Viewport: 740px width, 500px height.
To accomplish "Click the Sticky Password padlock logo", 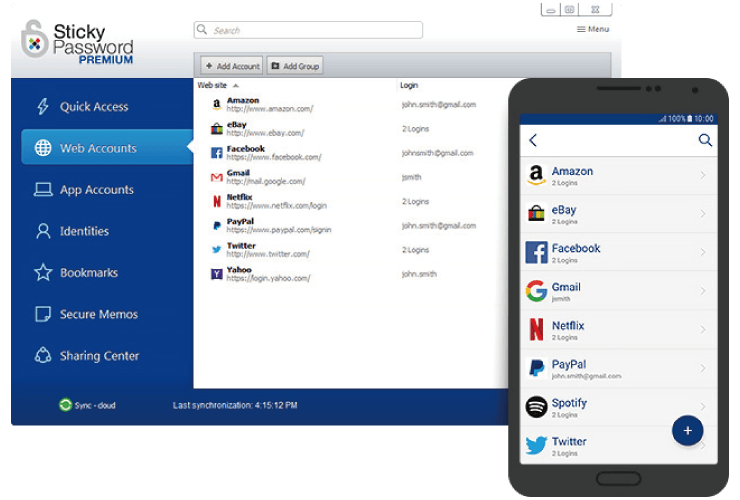I will 34,40.
